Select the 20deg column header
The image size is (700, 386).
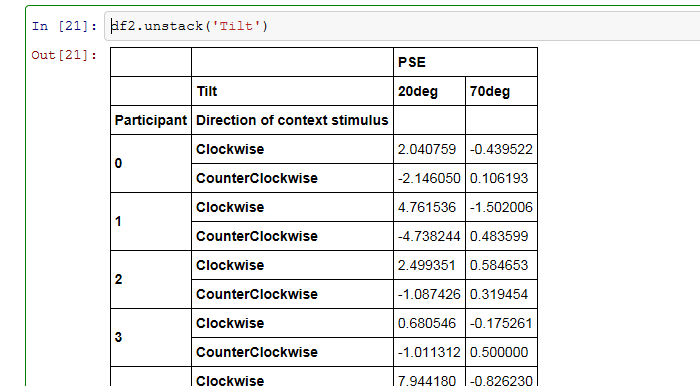pyautogui.click(x=429, y=91)
